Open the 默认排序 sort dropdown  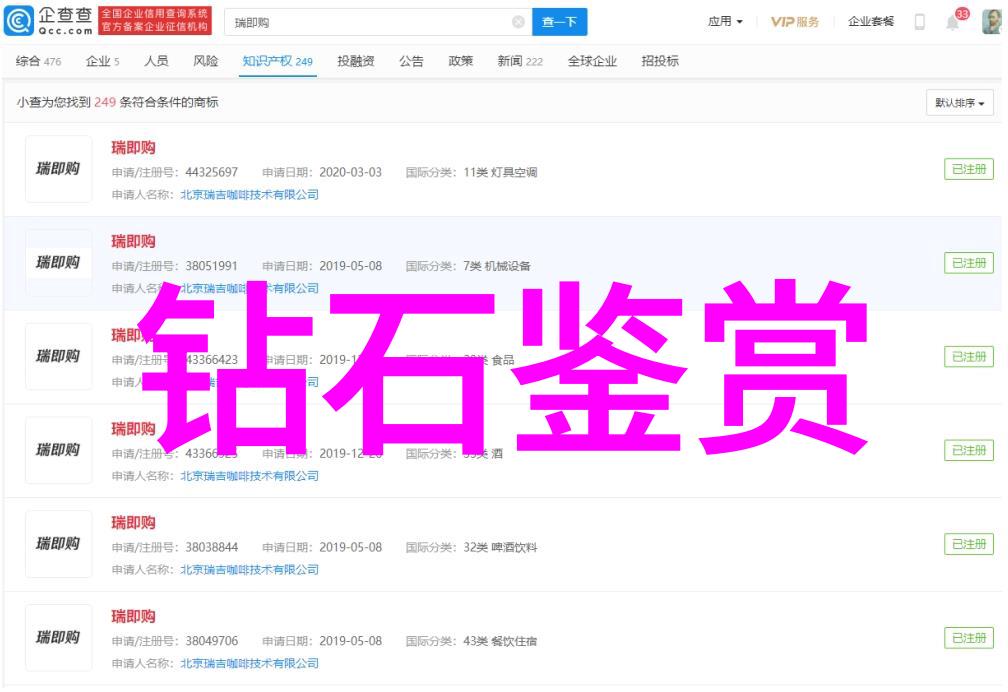click(x=960, y=103)
